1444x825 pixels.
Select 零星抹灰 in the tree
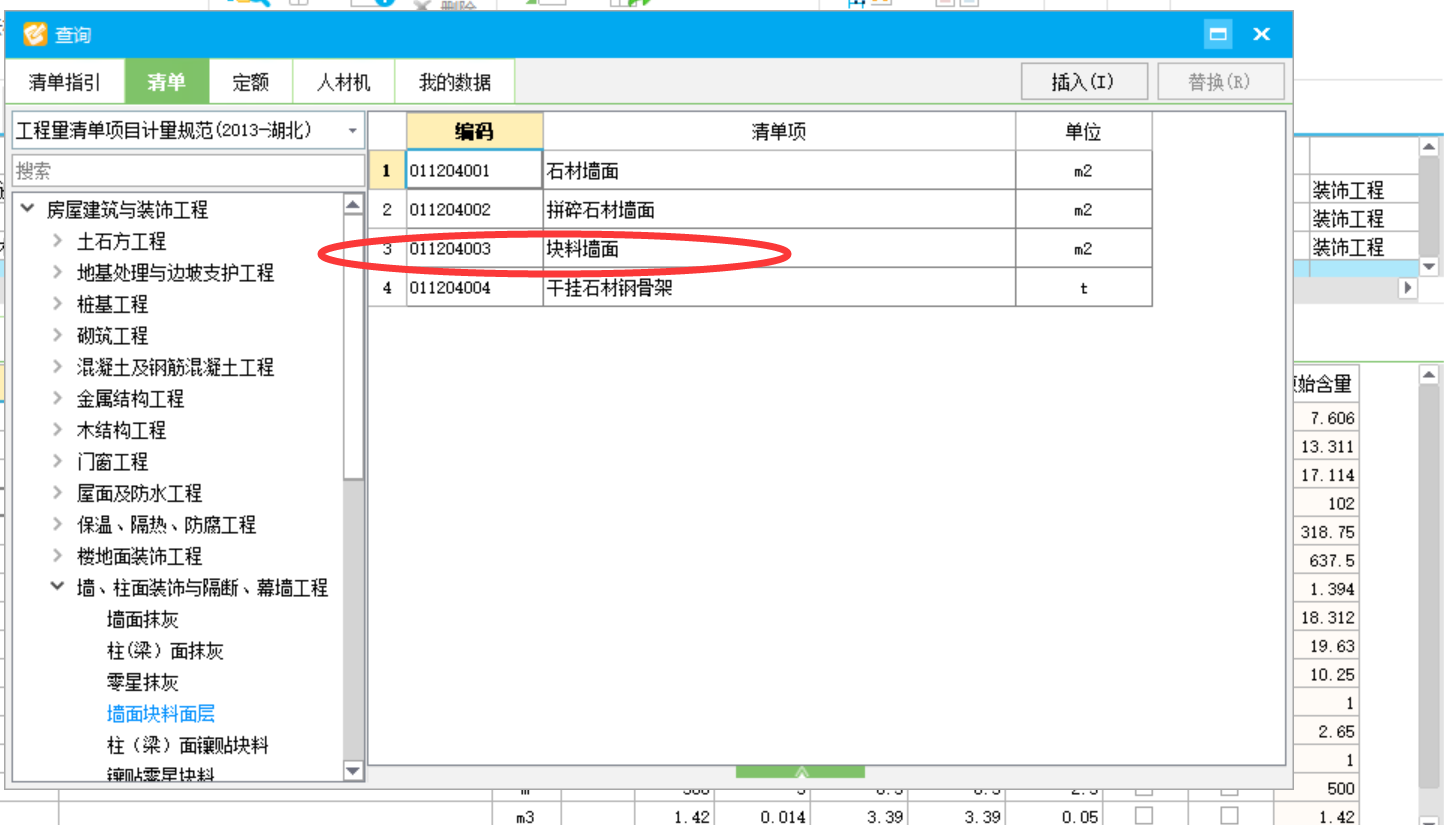tap(143, 683)
